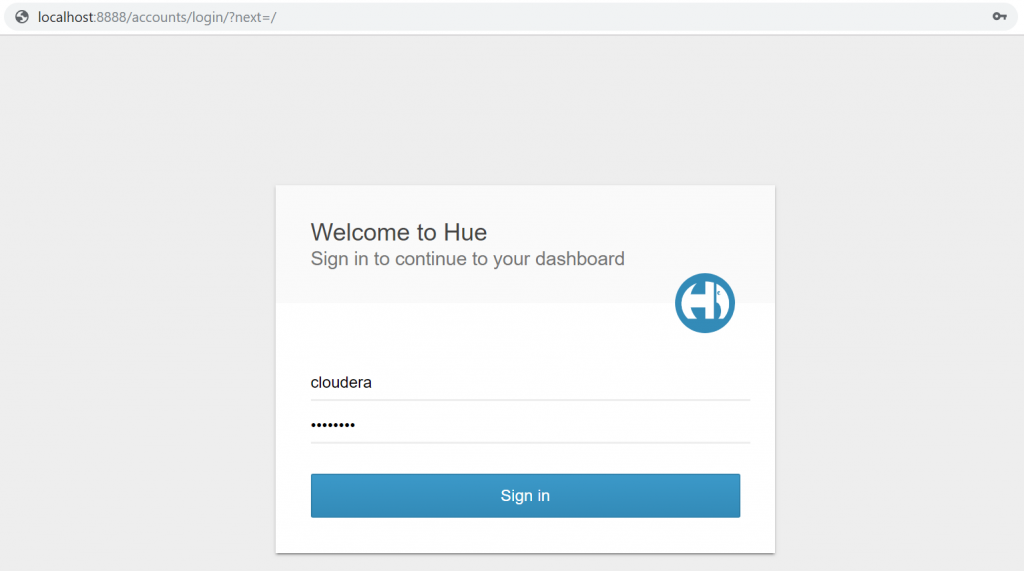
Task: Click the globe site information icon
Action: pyautogui.click(x=22, y=17)
